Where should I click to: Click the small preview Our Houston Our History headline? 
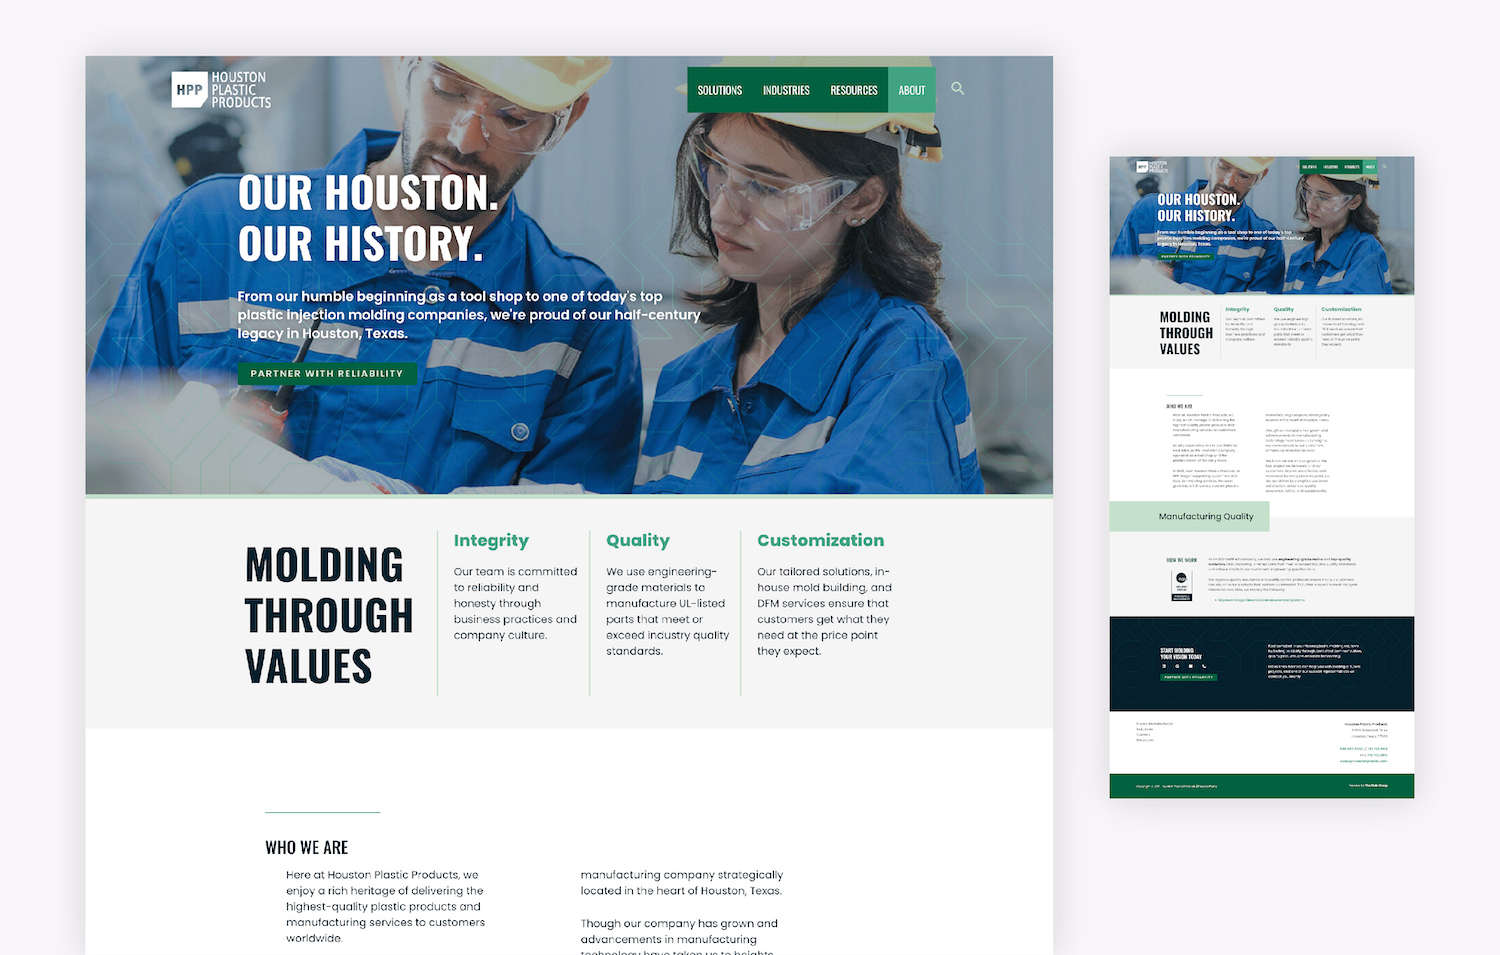pyautogui.click(x=1199, y=207)
